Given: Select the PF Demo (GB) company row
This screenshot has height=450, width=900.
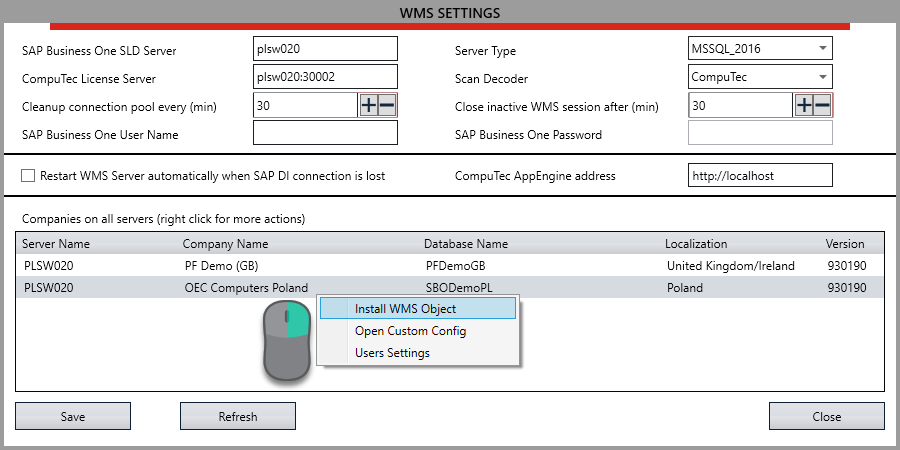Looking at the screenshot, I should click(x=221, y=266).
